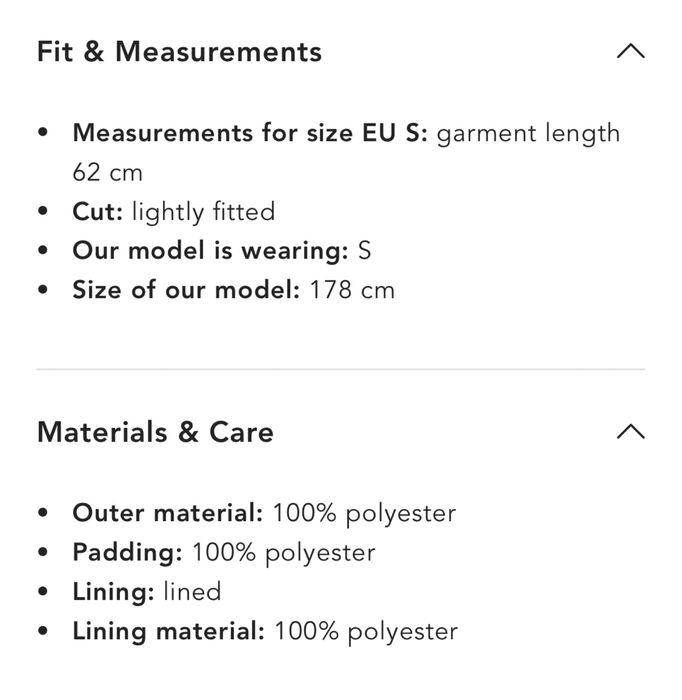Click the "Lining material" label
The image size is (682, 700).
click(169, 631)
